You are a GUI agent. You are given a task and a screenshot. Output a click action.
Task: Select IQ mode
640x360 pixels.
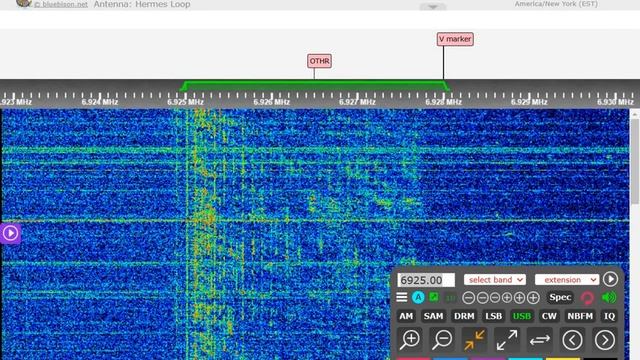pyautogui.click(x=609, y=316)
